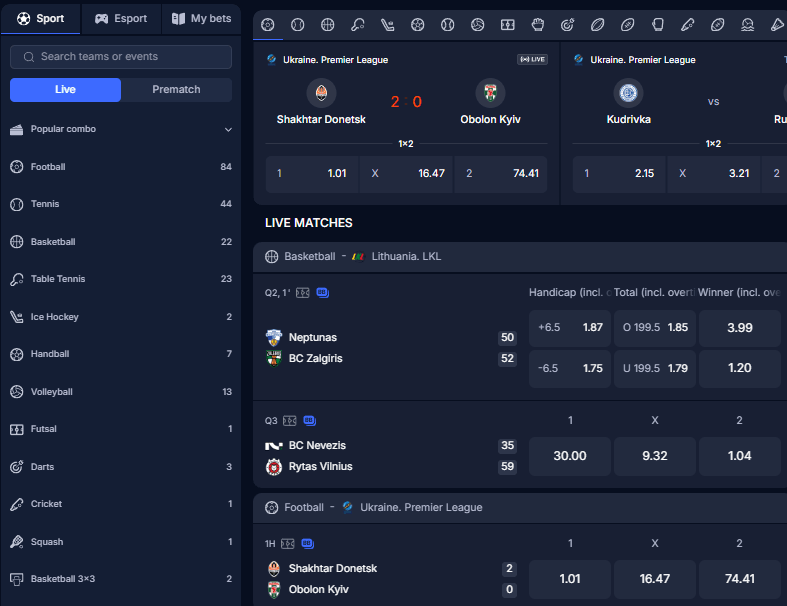Image resolution: width=787 pixels, height=606 pixels.
Task: Pick BC Zalgiris -6.5 handicap at 1.75
Action: [x=570, y=369]
